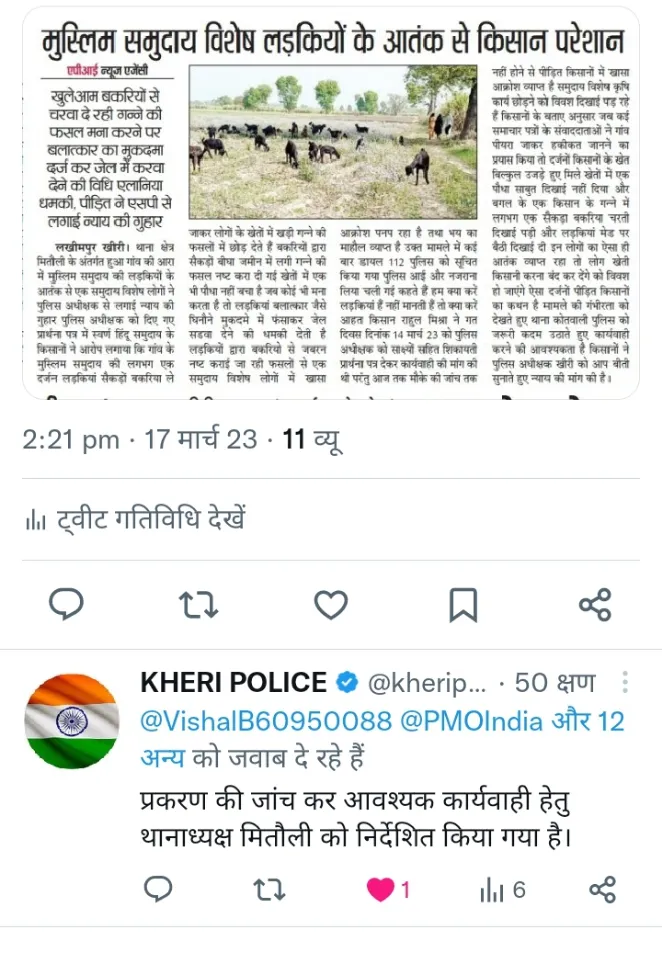Open the @PMOIndia mention
The width and height of the screenshot is (662, 956).
471,721
